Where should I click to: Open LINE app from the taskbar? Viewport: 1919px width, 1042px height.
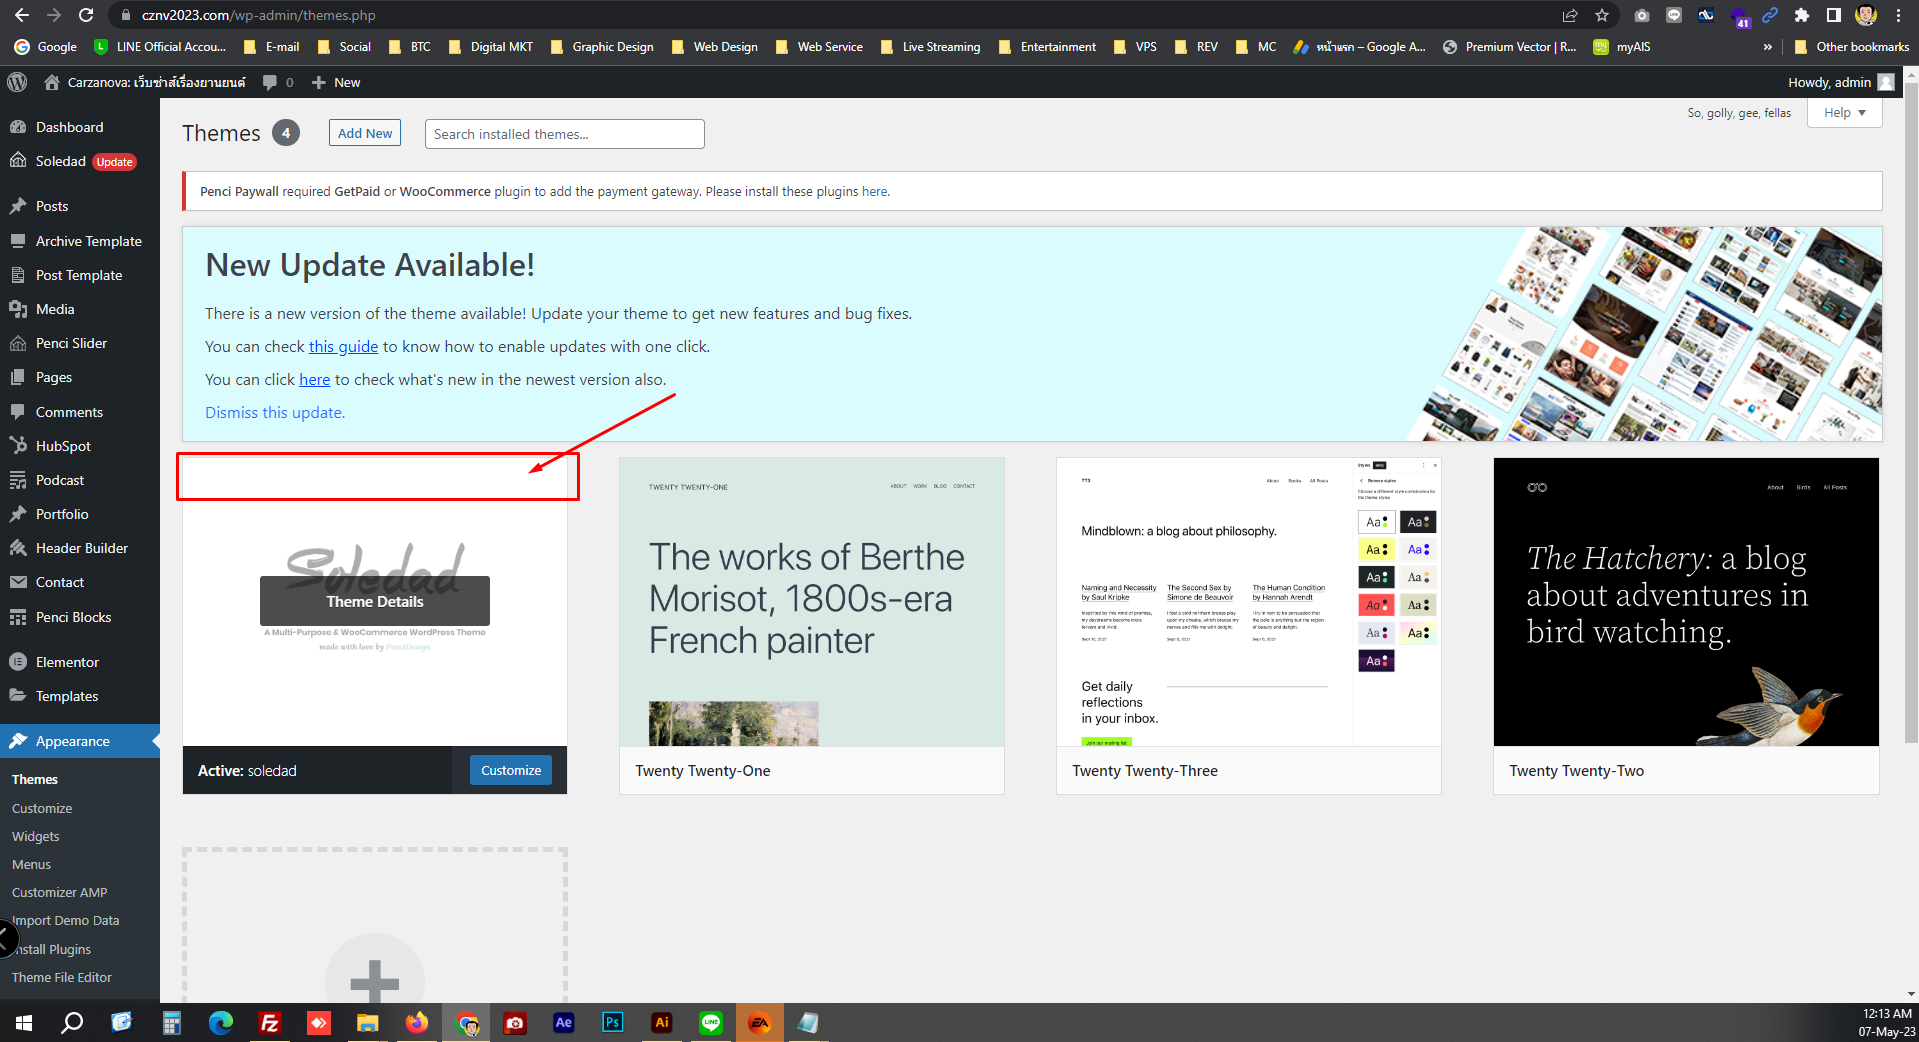[711, 1022]
